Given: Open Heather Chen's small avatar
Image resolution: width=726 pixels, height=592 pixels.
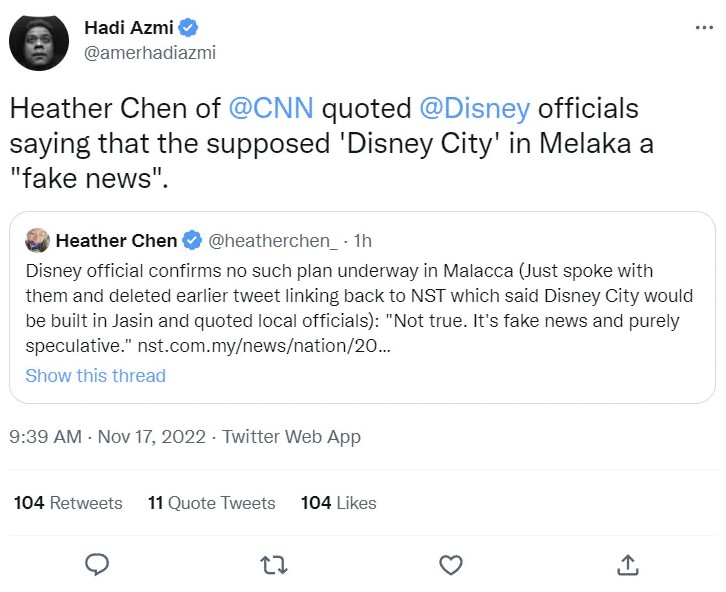Looking at the screenshot, I should point(37,241).
